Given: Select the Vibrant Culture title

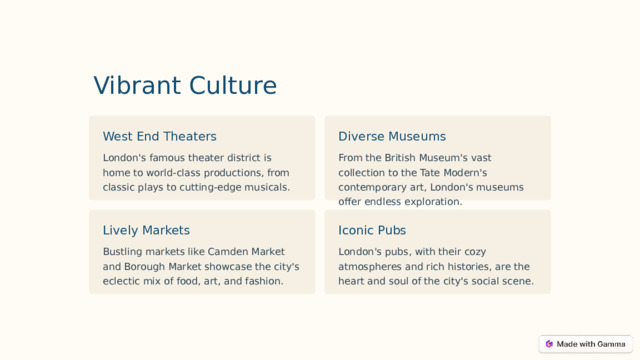Looking at the screenshot, I should (185, 85).
